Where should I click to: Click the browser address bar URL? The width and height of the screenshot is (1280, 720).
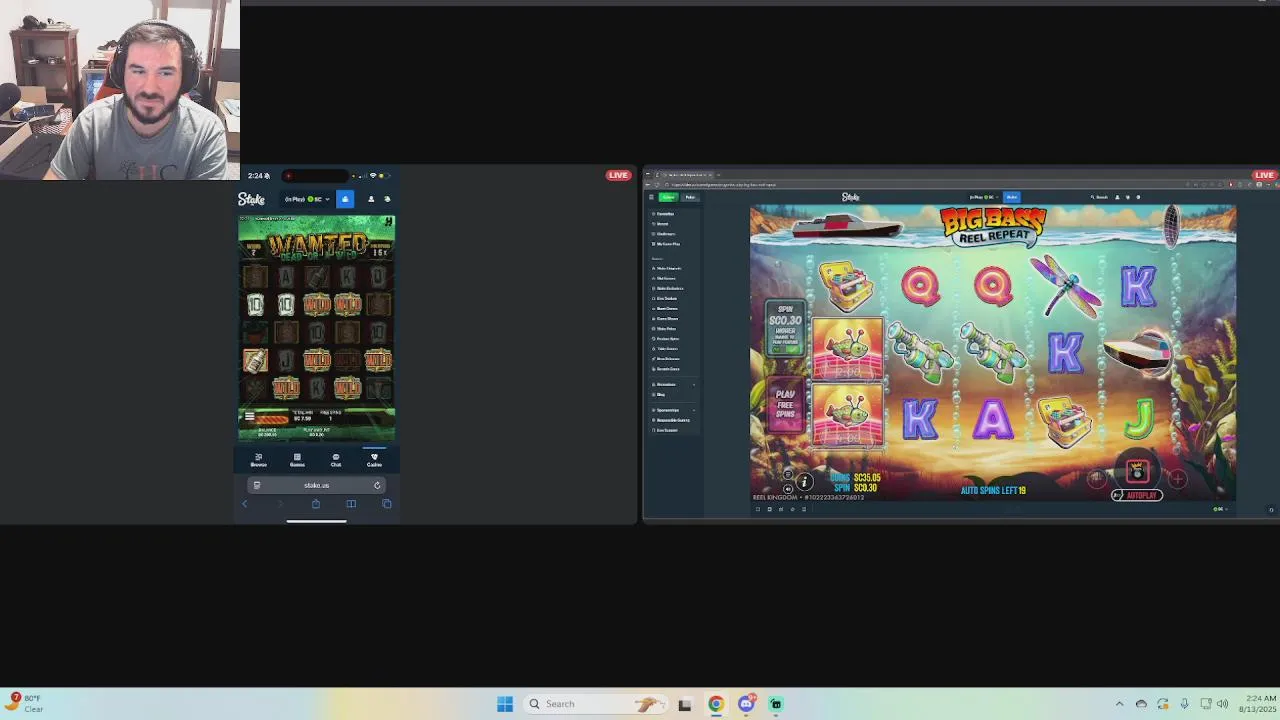click(724, 185)
